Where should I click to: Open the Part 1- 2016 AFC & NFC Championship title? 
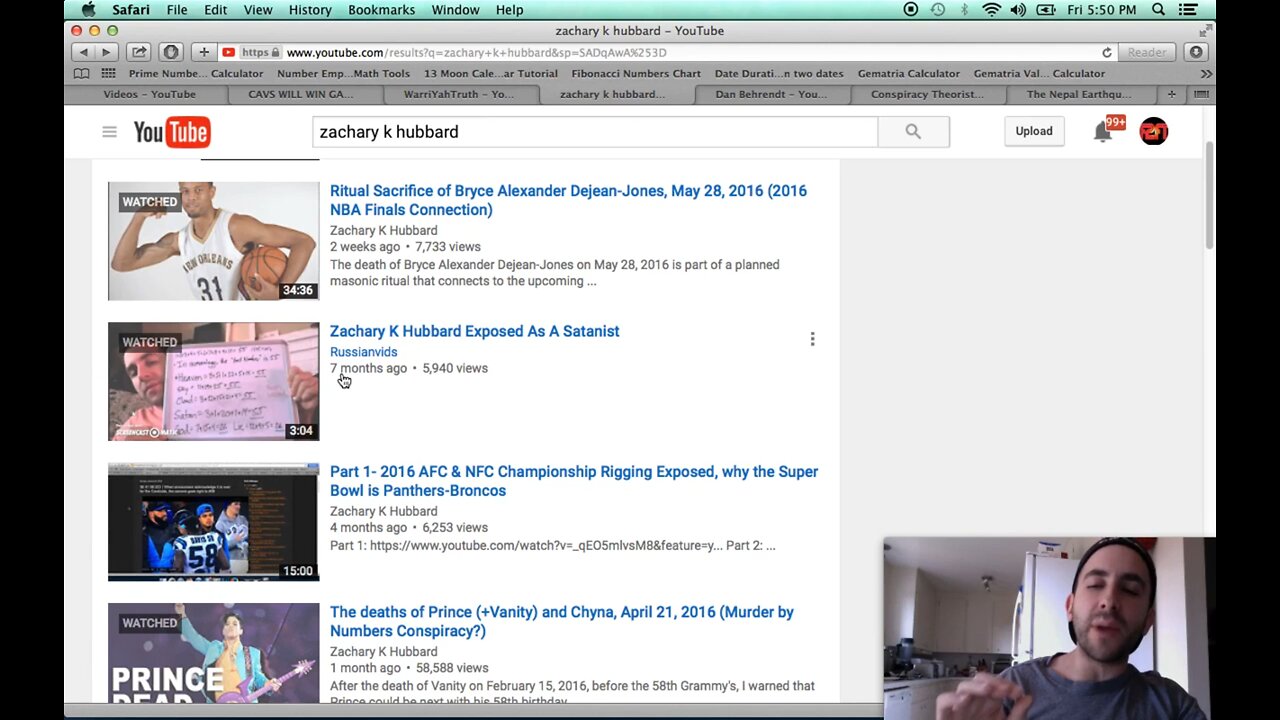tap(574, 481)
